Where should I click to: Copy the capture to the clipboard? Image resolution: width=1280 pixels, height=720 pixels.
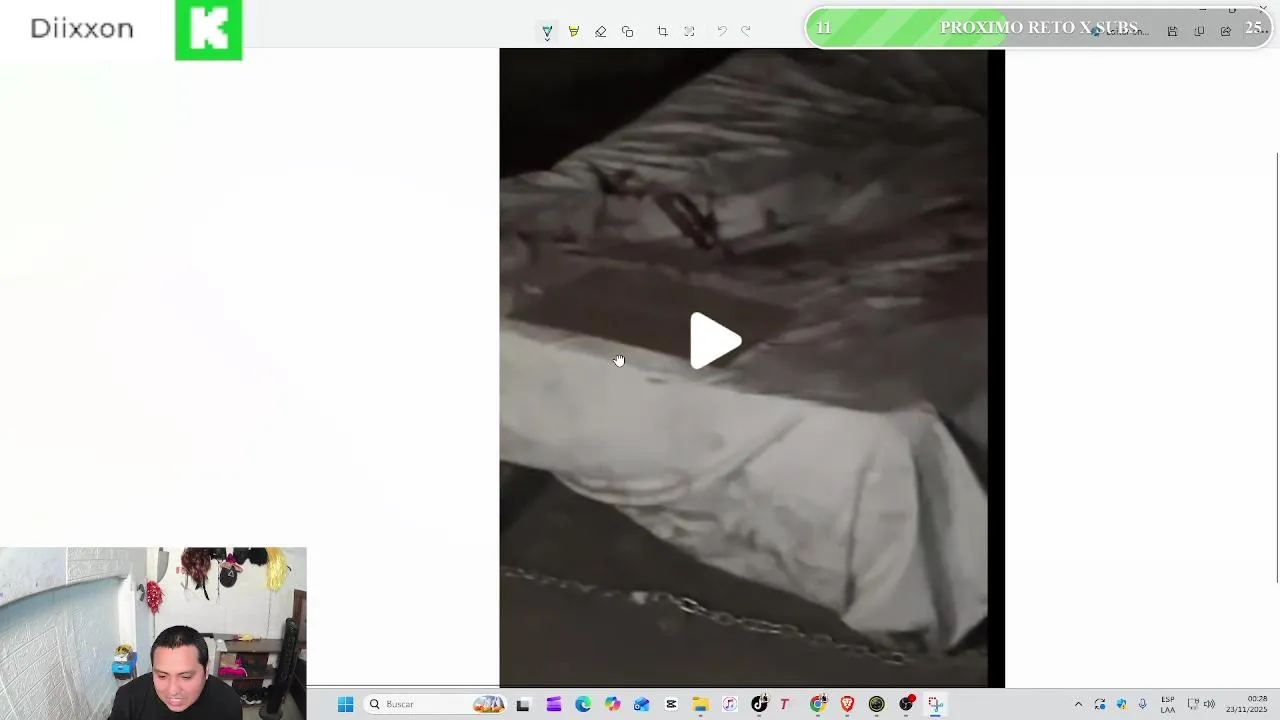click(1199, 31)
